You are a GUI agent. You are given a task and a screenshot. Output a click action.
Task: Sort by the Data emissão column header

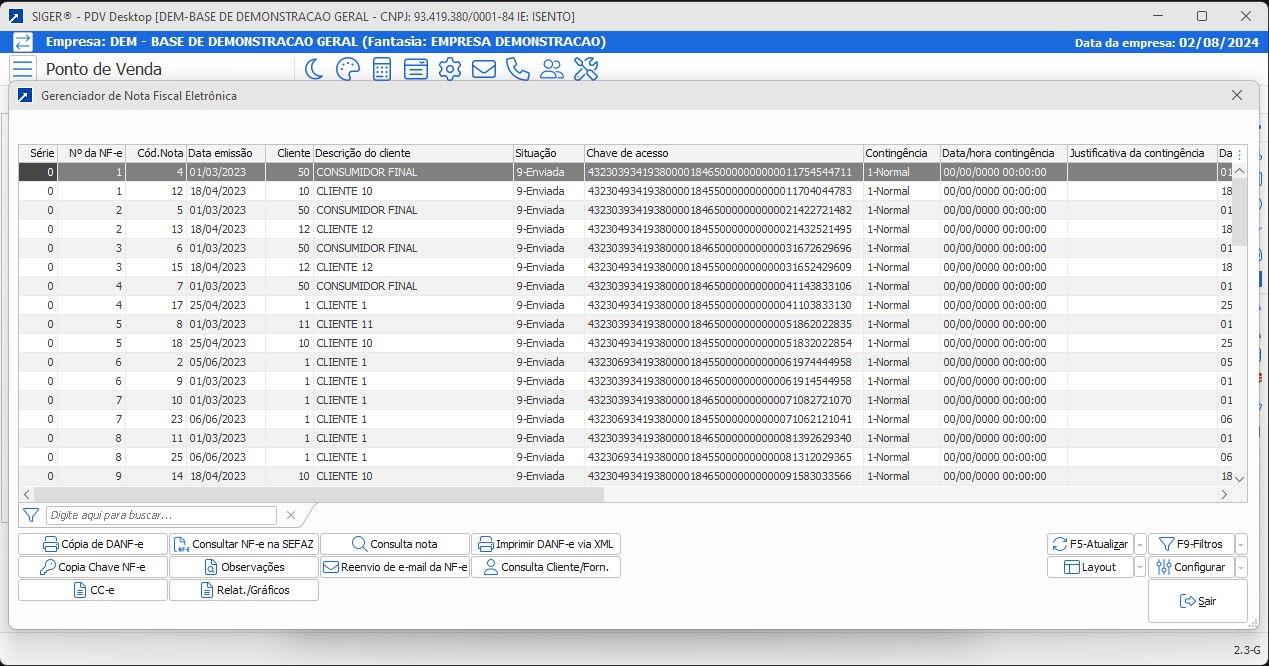225,153
